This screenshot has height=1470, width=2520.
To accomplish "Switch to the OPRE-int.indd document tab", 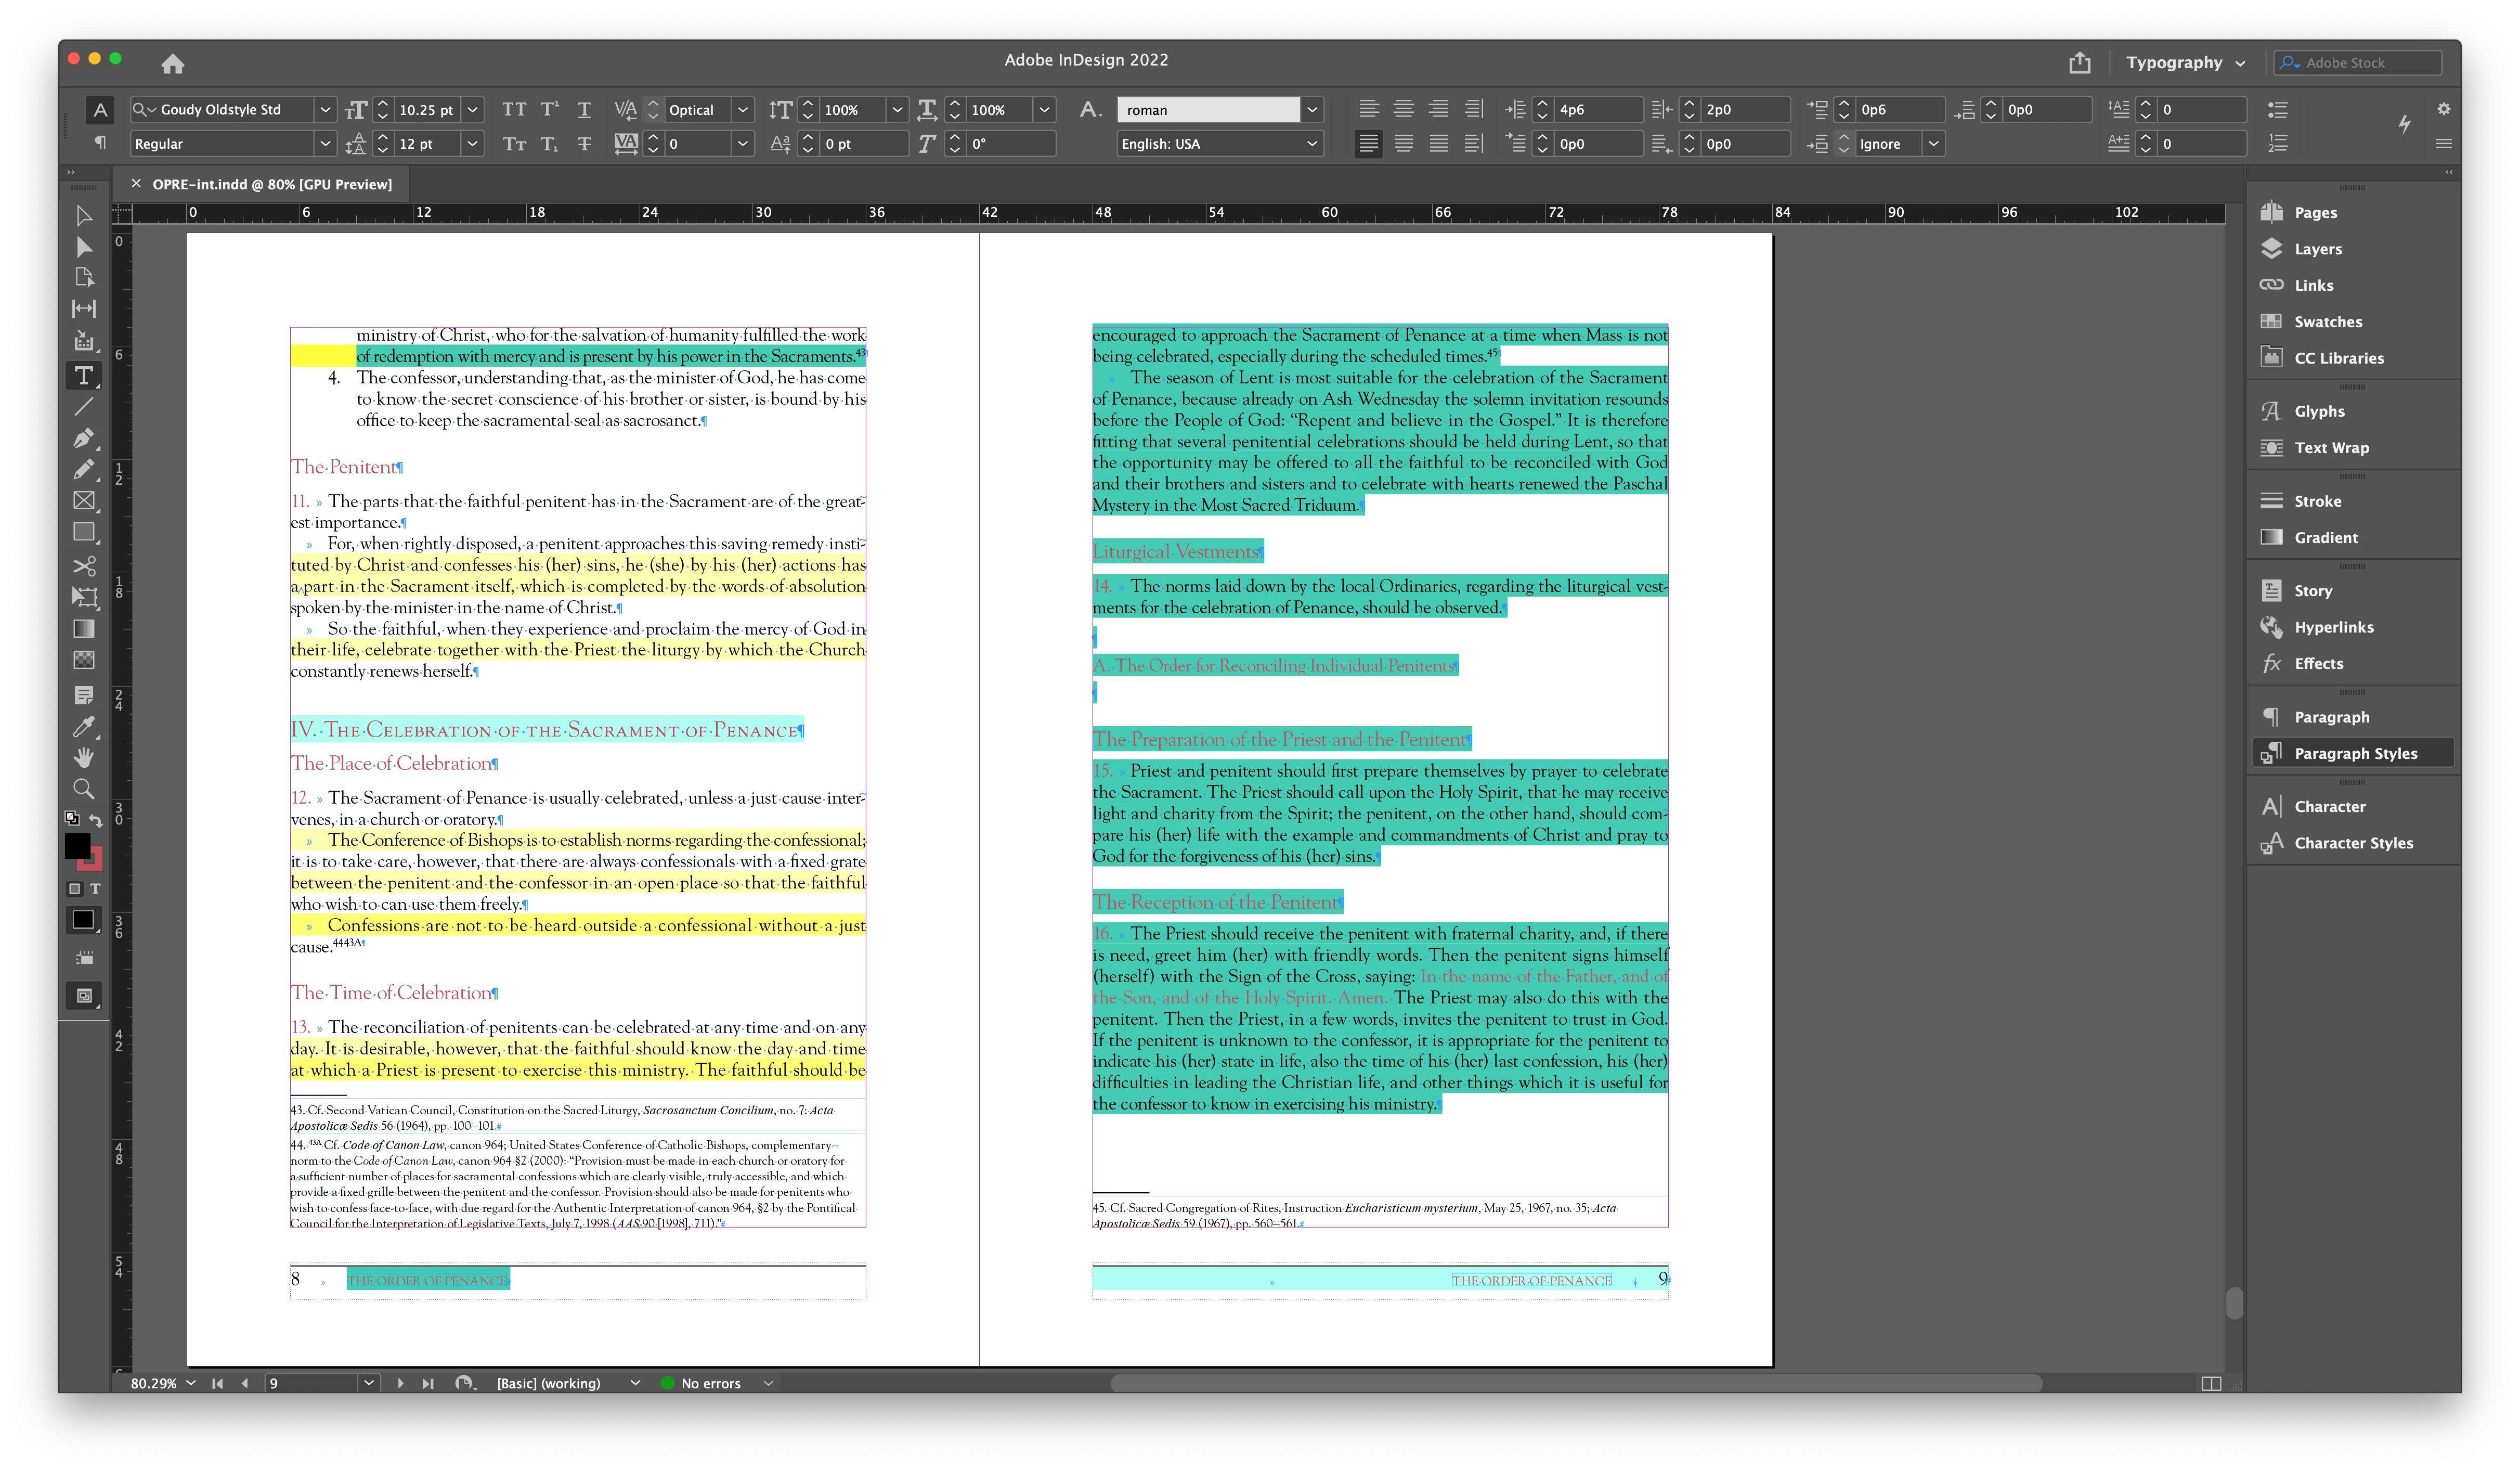I will 272,184.
